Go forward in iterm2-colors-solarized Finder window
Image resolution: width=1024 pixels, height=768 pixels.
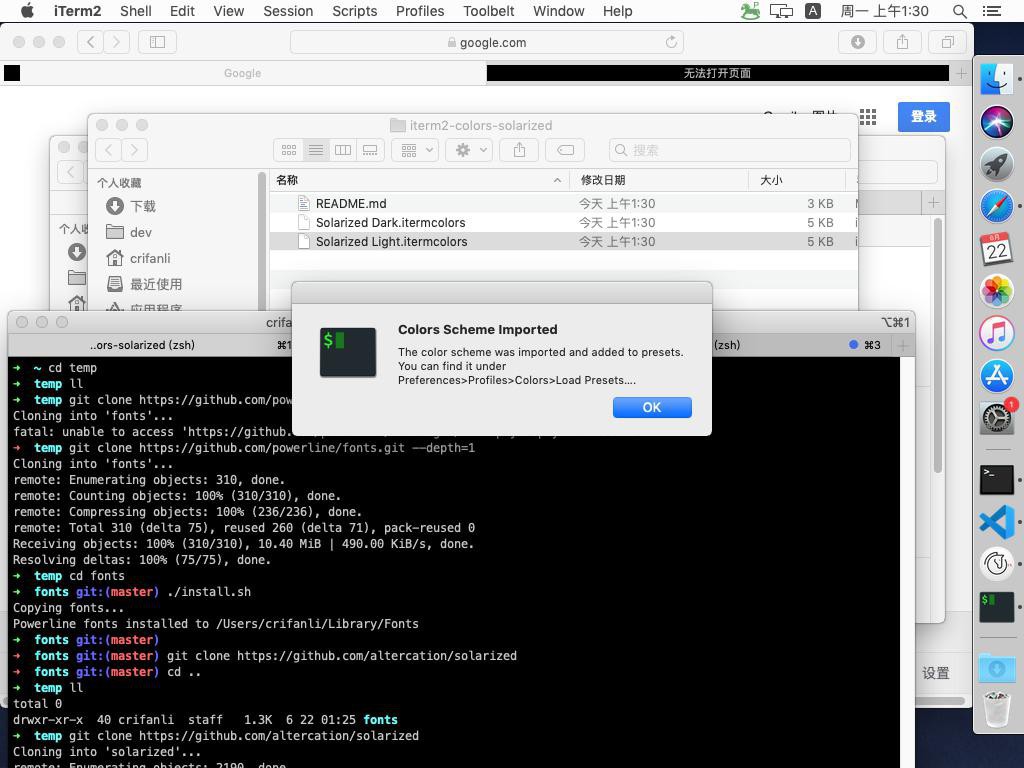coord(135,150)
